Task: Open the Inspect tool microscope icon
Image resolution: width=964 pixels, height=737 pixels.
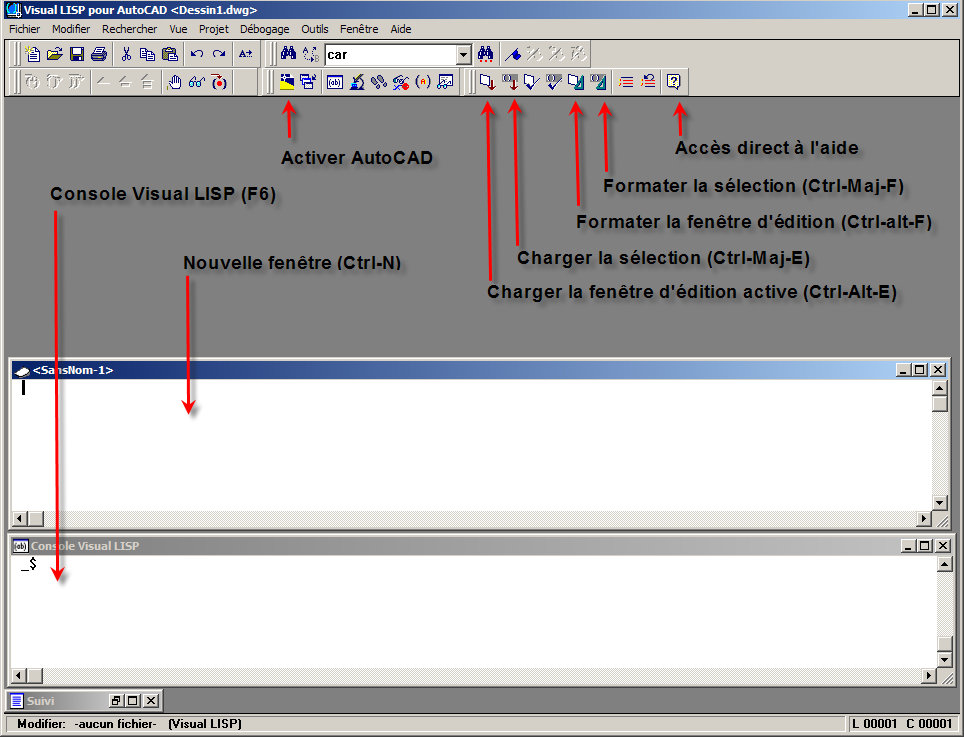Action: (356, 82)
